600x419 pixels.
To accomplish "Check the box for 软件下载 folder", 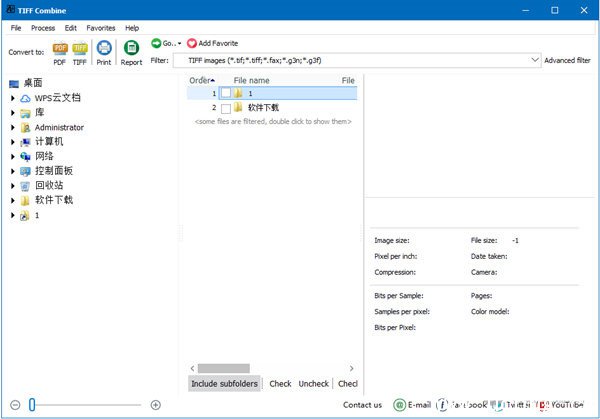I will point(226,107).
